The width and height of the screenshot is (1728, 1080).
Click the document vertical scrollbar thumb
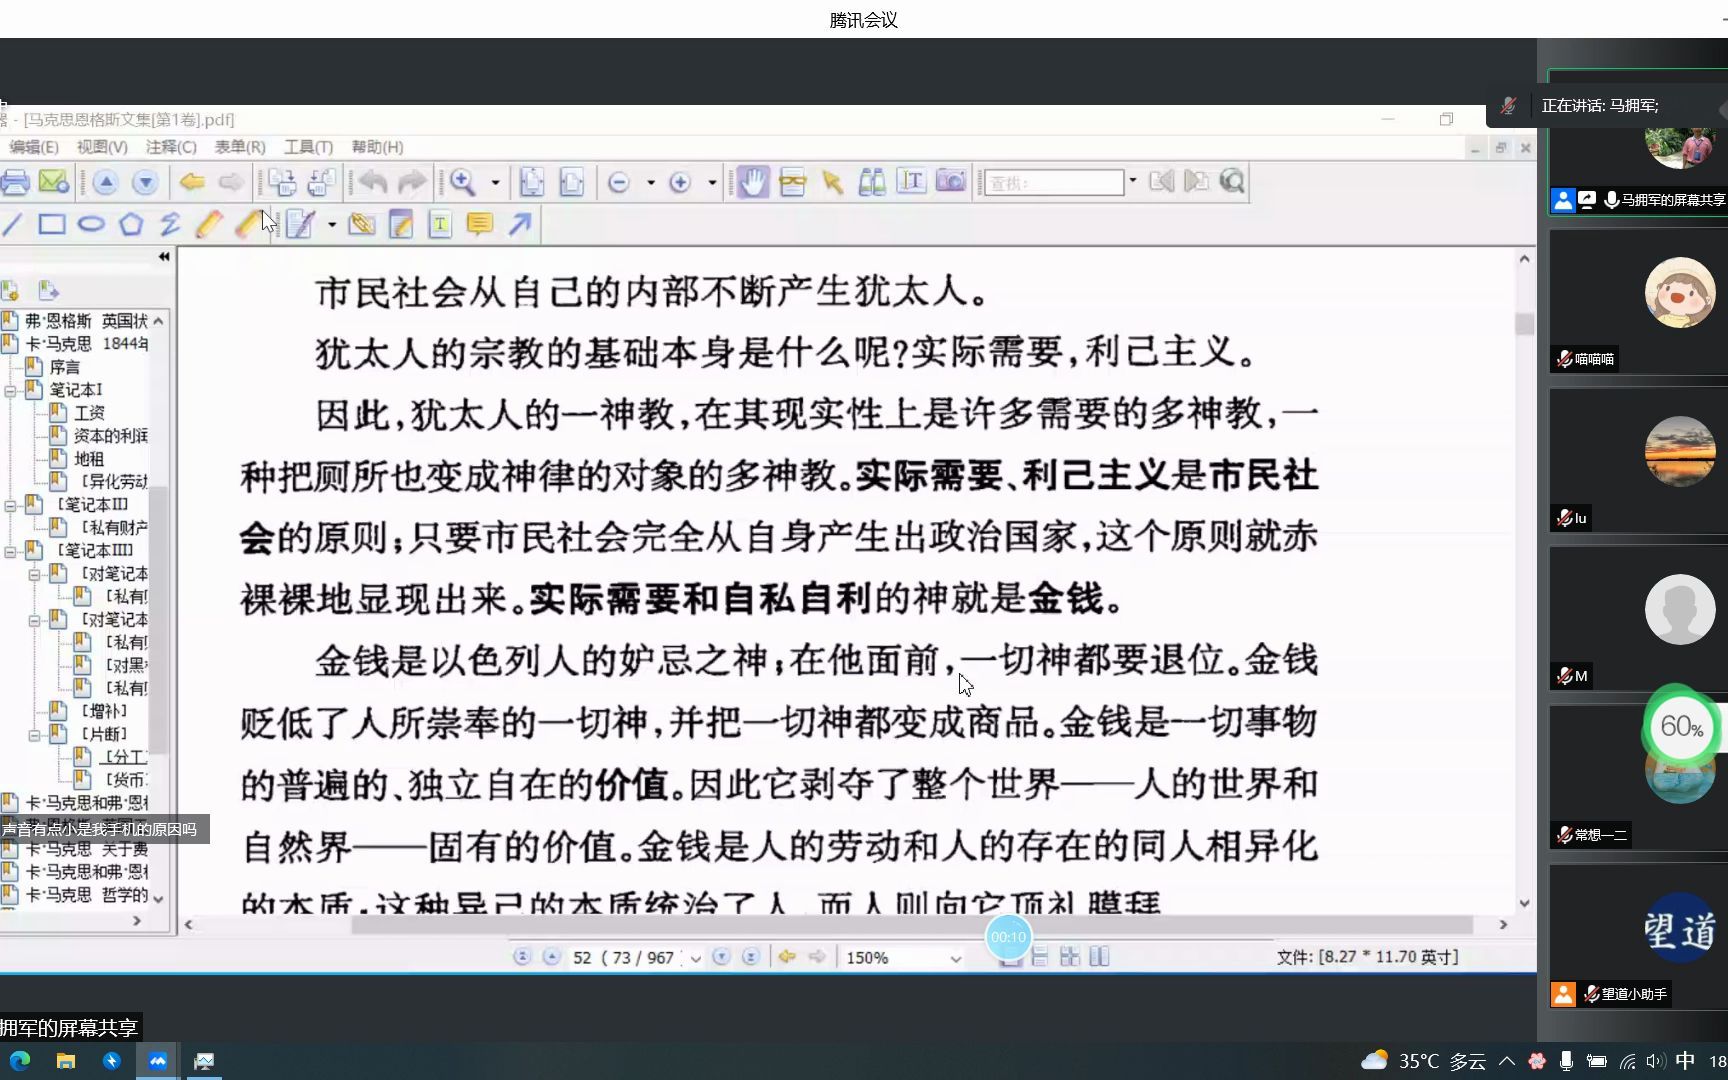pyautogui.click(x=1524, y=324)
